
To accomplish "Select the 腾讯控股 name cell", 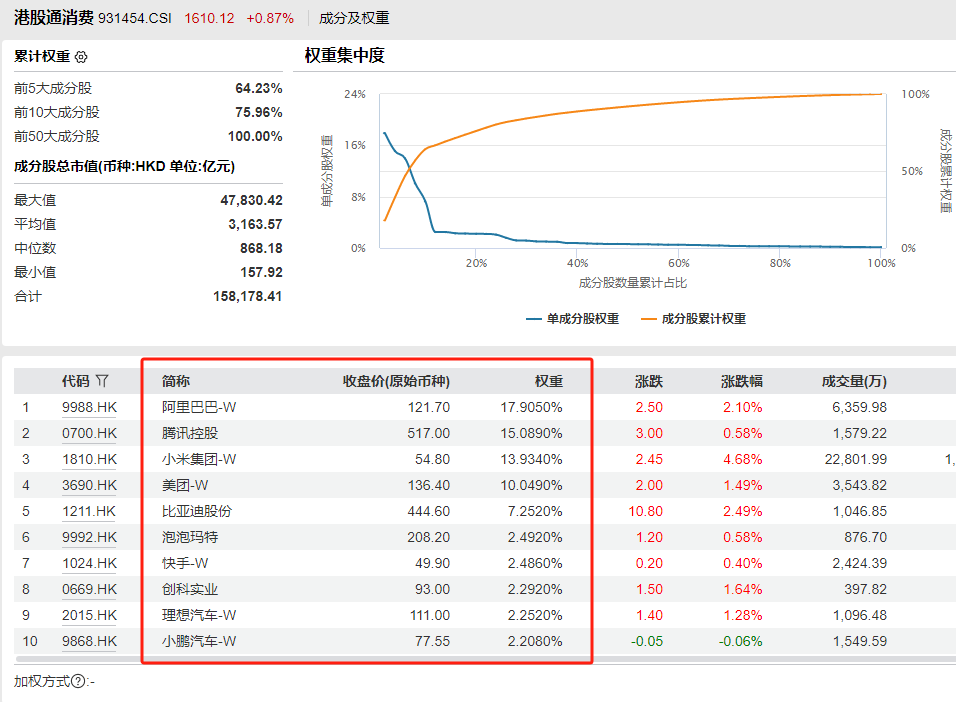I will 190,434.
